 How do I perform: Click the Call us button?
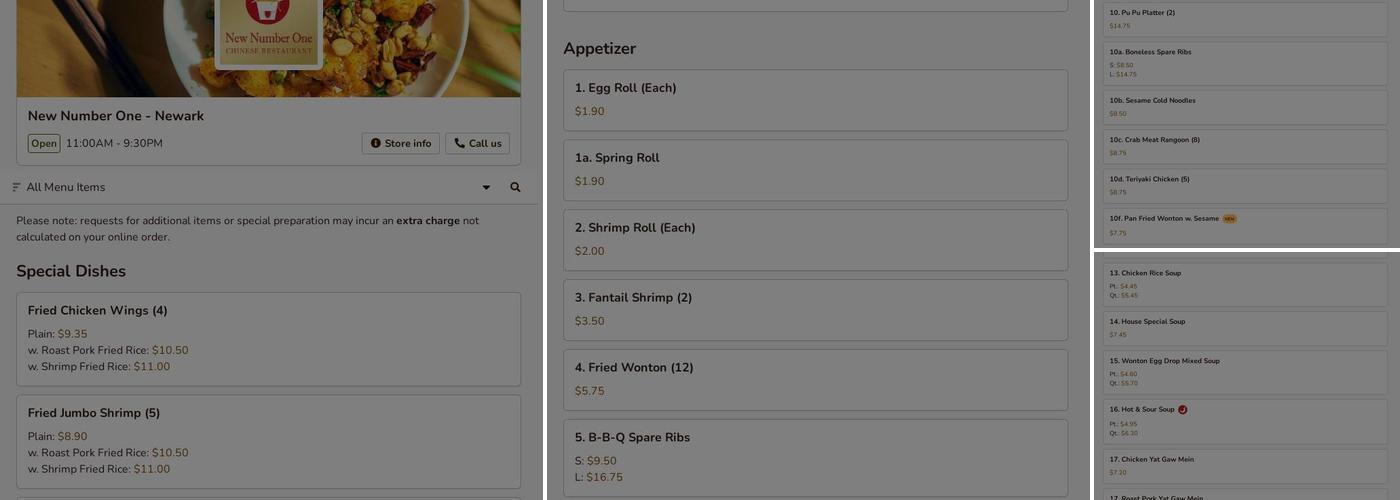pyautogui.click(x=477, y=144)
